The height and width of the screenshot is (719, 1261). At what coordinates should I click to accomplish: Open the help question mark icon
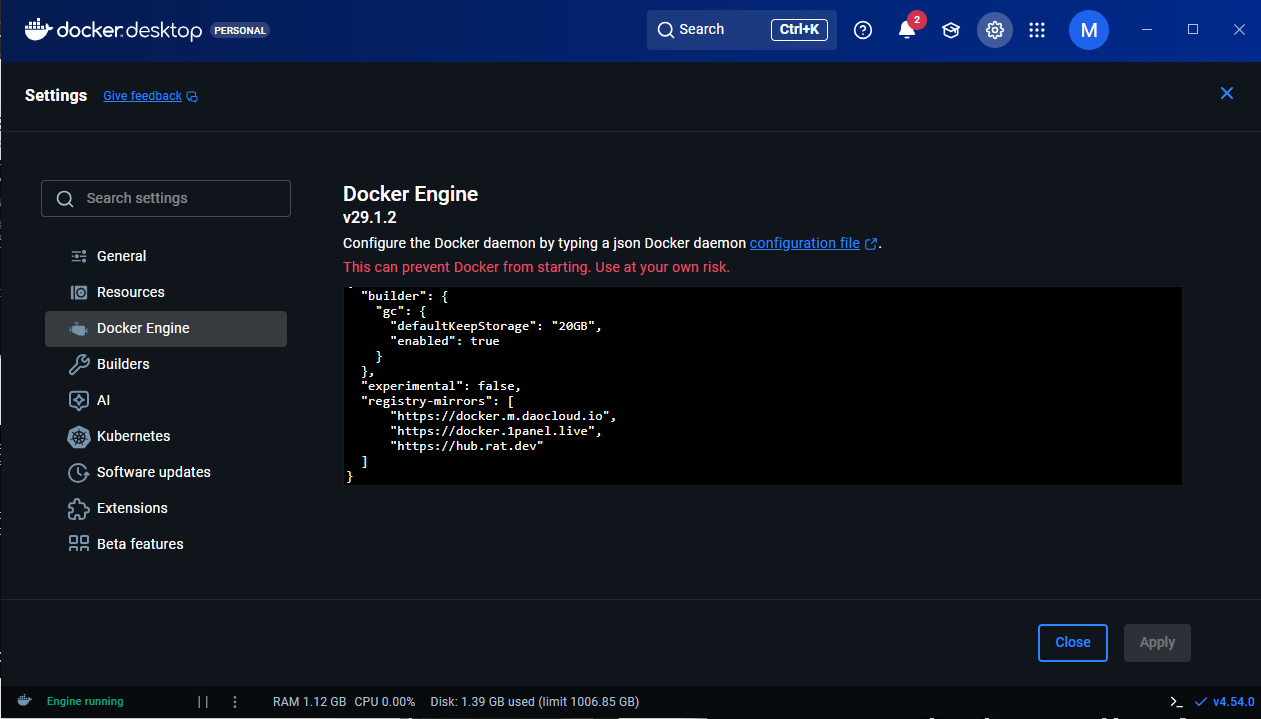point(863,30)
